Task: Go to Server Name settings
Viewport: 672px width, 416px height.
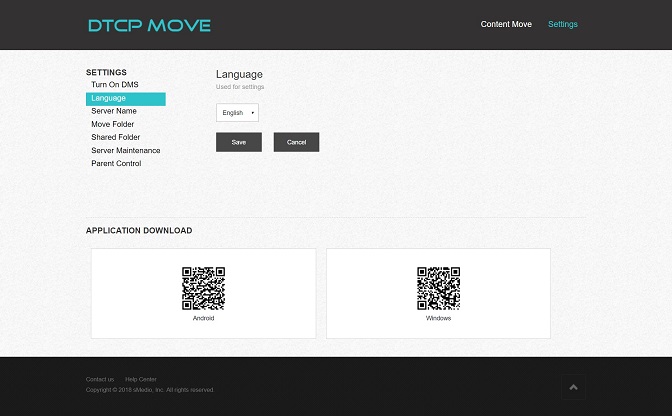Action: [x=113, y=111]
